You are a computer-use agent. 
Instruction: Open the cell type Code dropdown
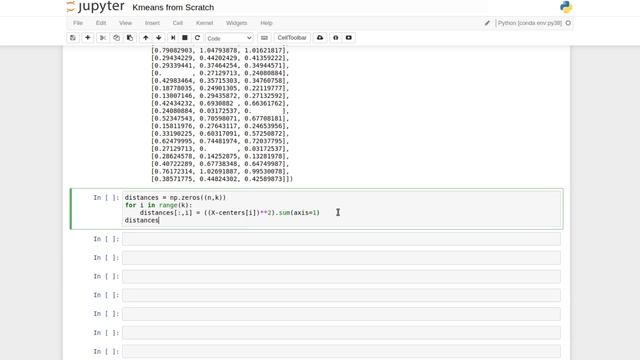pos(229,38)
